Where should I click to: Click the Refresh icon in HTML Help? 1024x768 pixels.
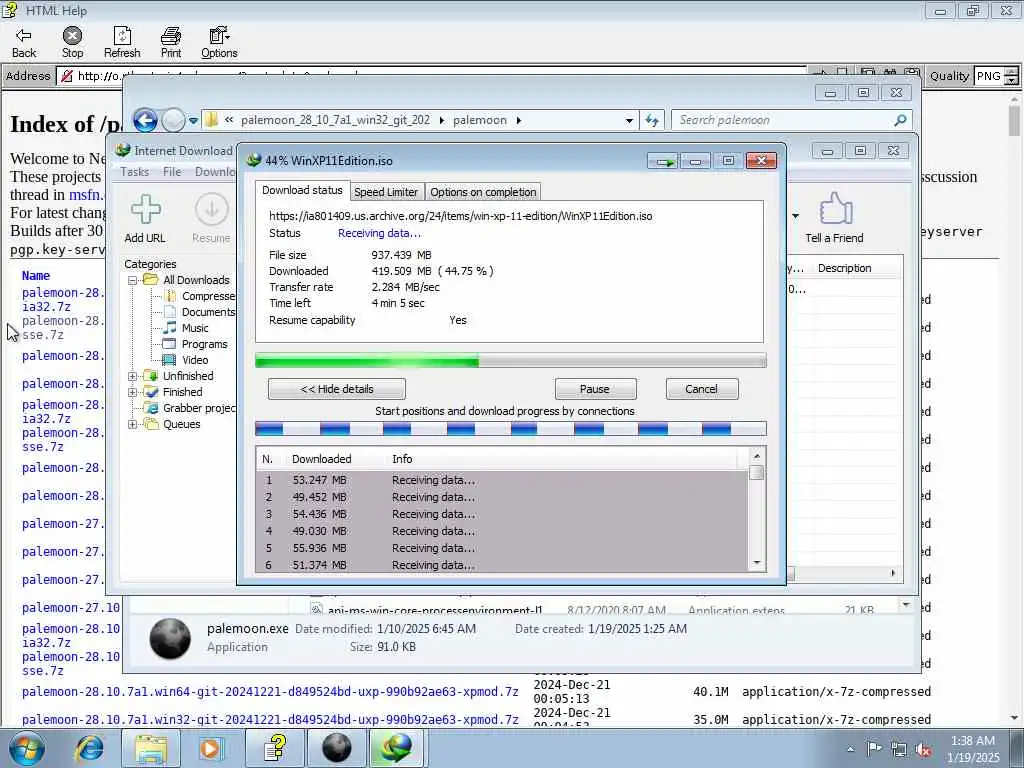click(x=122, y=36)
